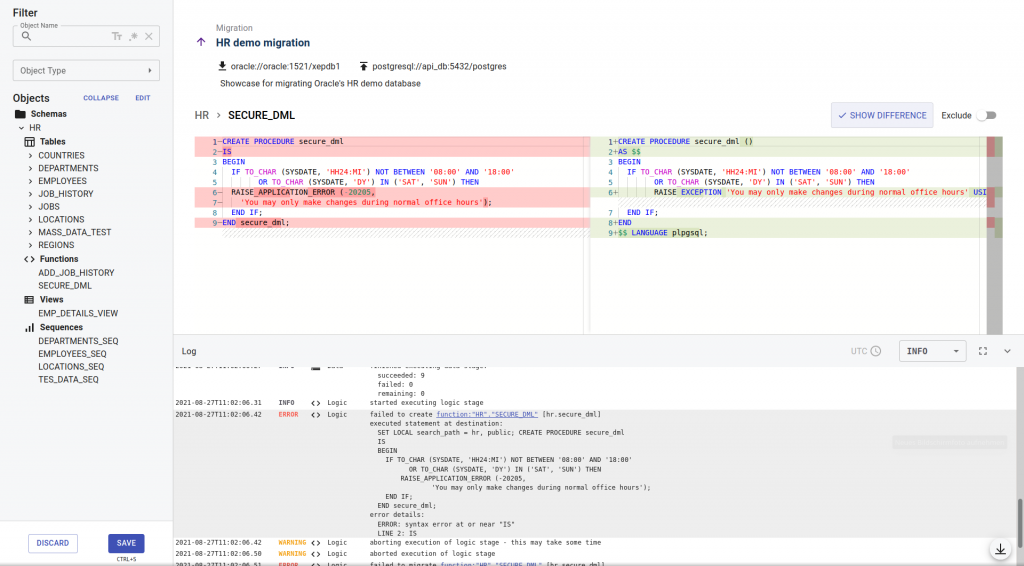The height and width of the screenshot is (566, 1024).
Task: Expand the JOBS table
Action: coord(30,206)
